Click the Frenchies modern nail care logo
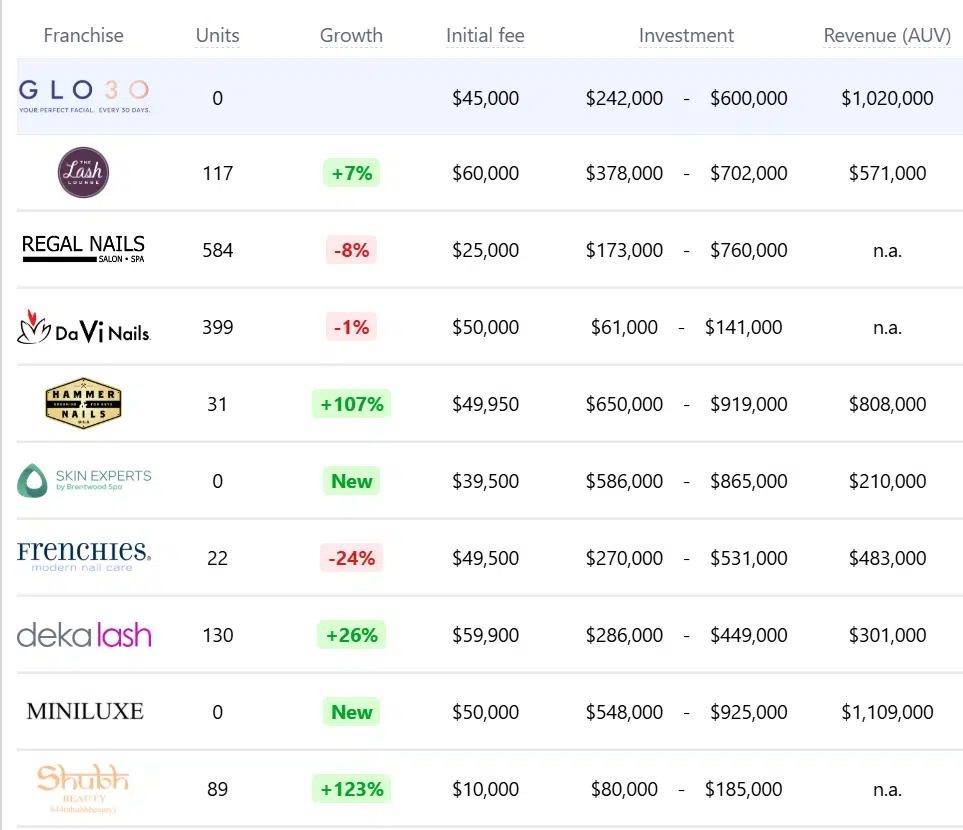This screenshot has width=963, height=830. pos(84,557)
